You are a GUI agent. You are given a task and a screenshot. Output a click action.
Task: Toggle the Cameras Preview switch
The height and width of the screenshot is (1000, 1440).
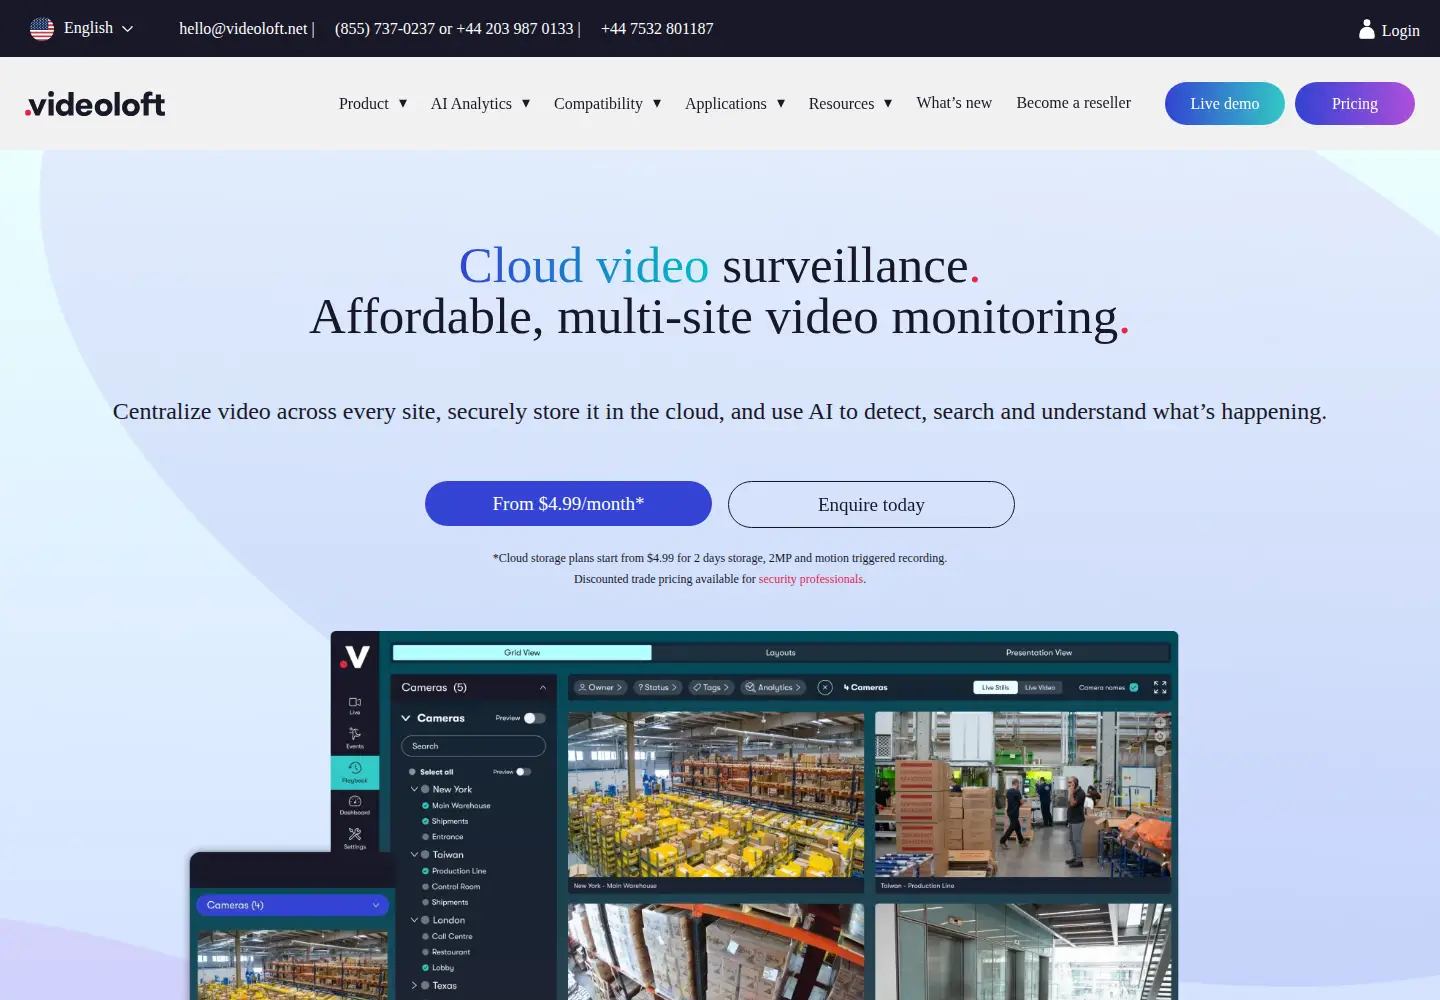pyautogui.click(x=535, y=718)
